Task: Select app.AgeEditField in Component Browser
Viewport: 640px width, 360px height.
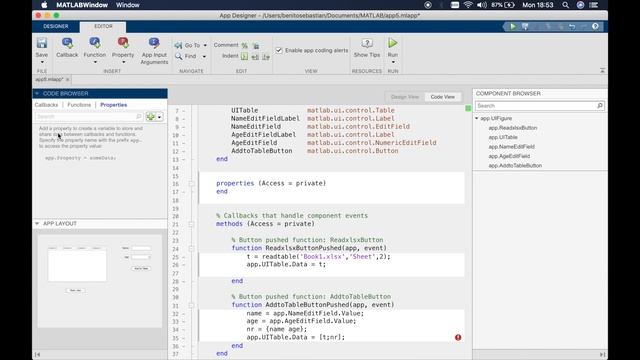Action: tap(509, 156)
